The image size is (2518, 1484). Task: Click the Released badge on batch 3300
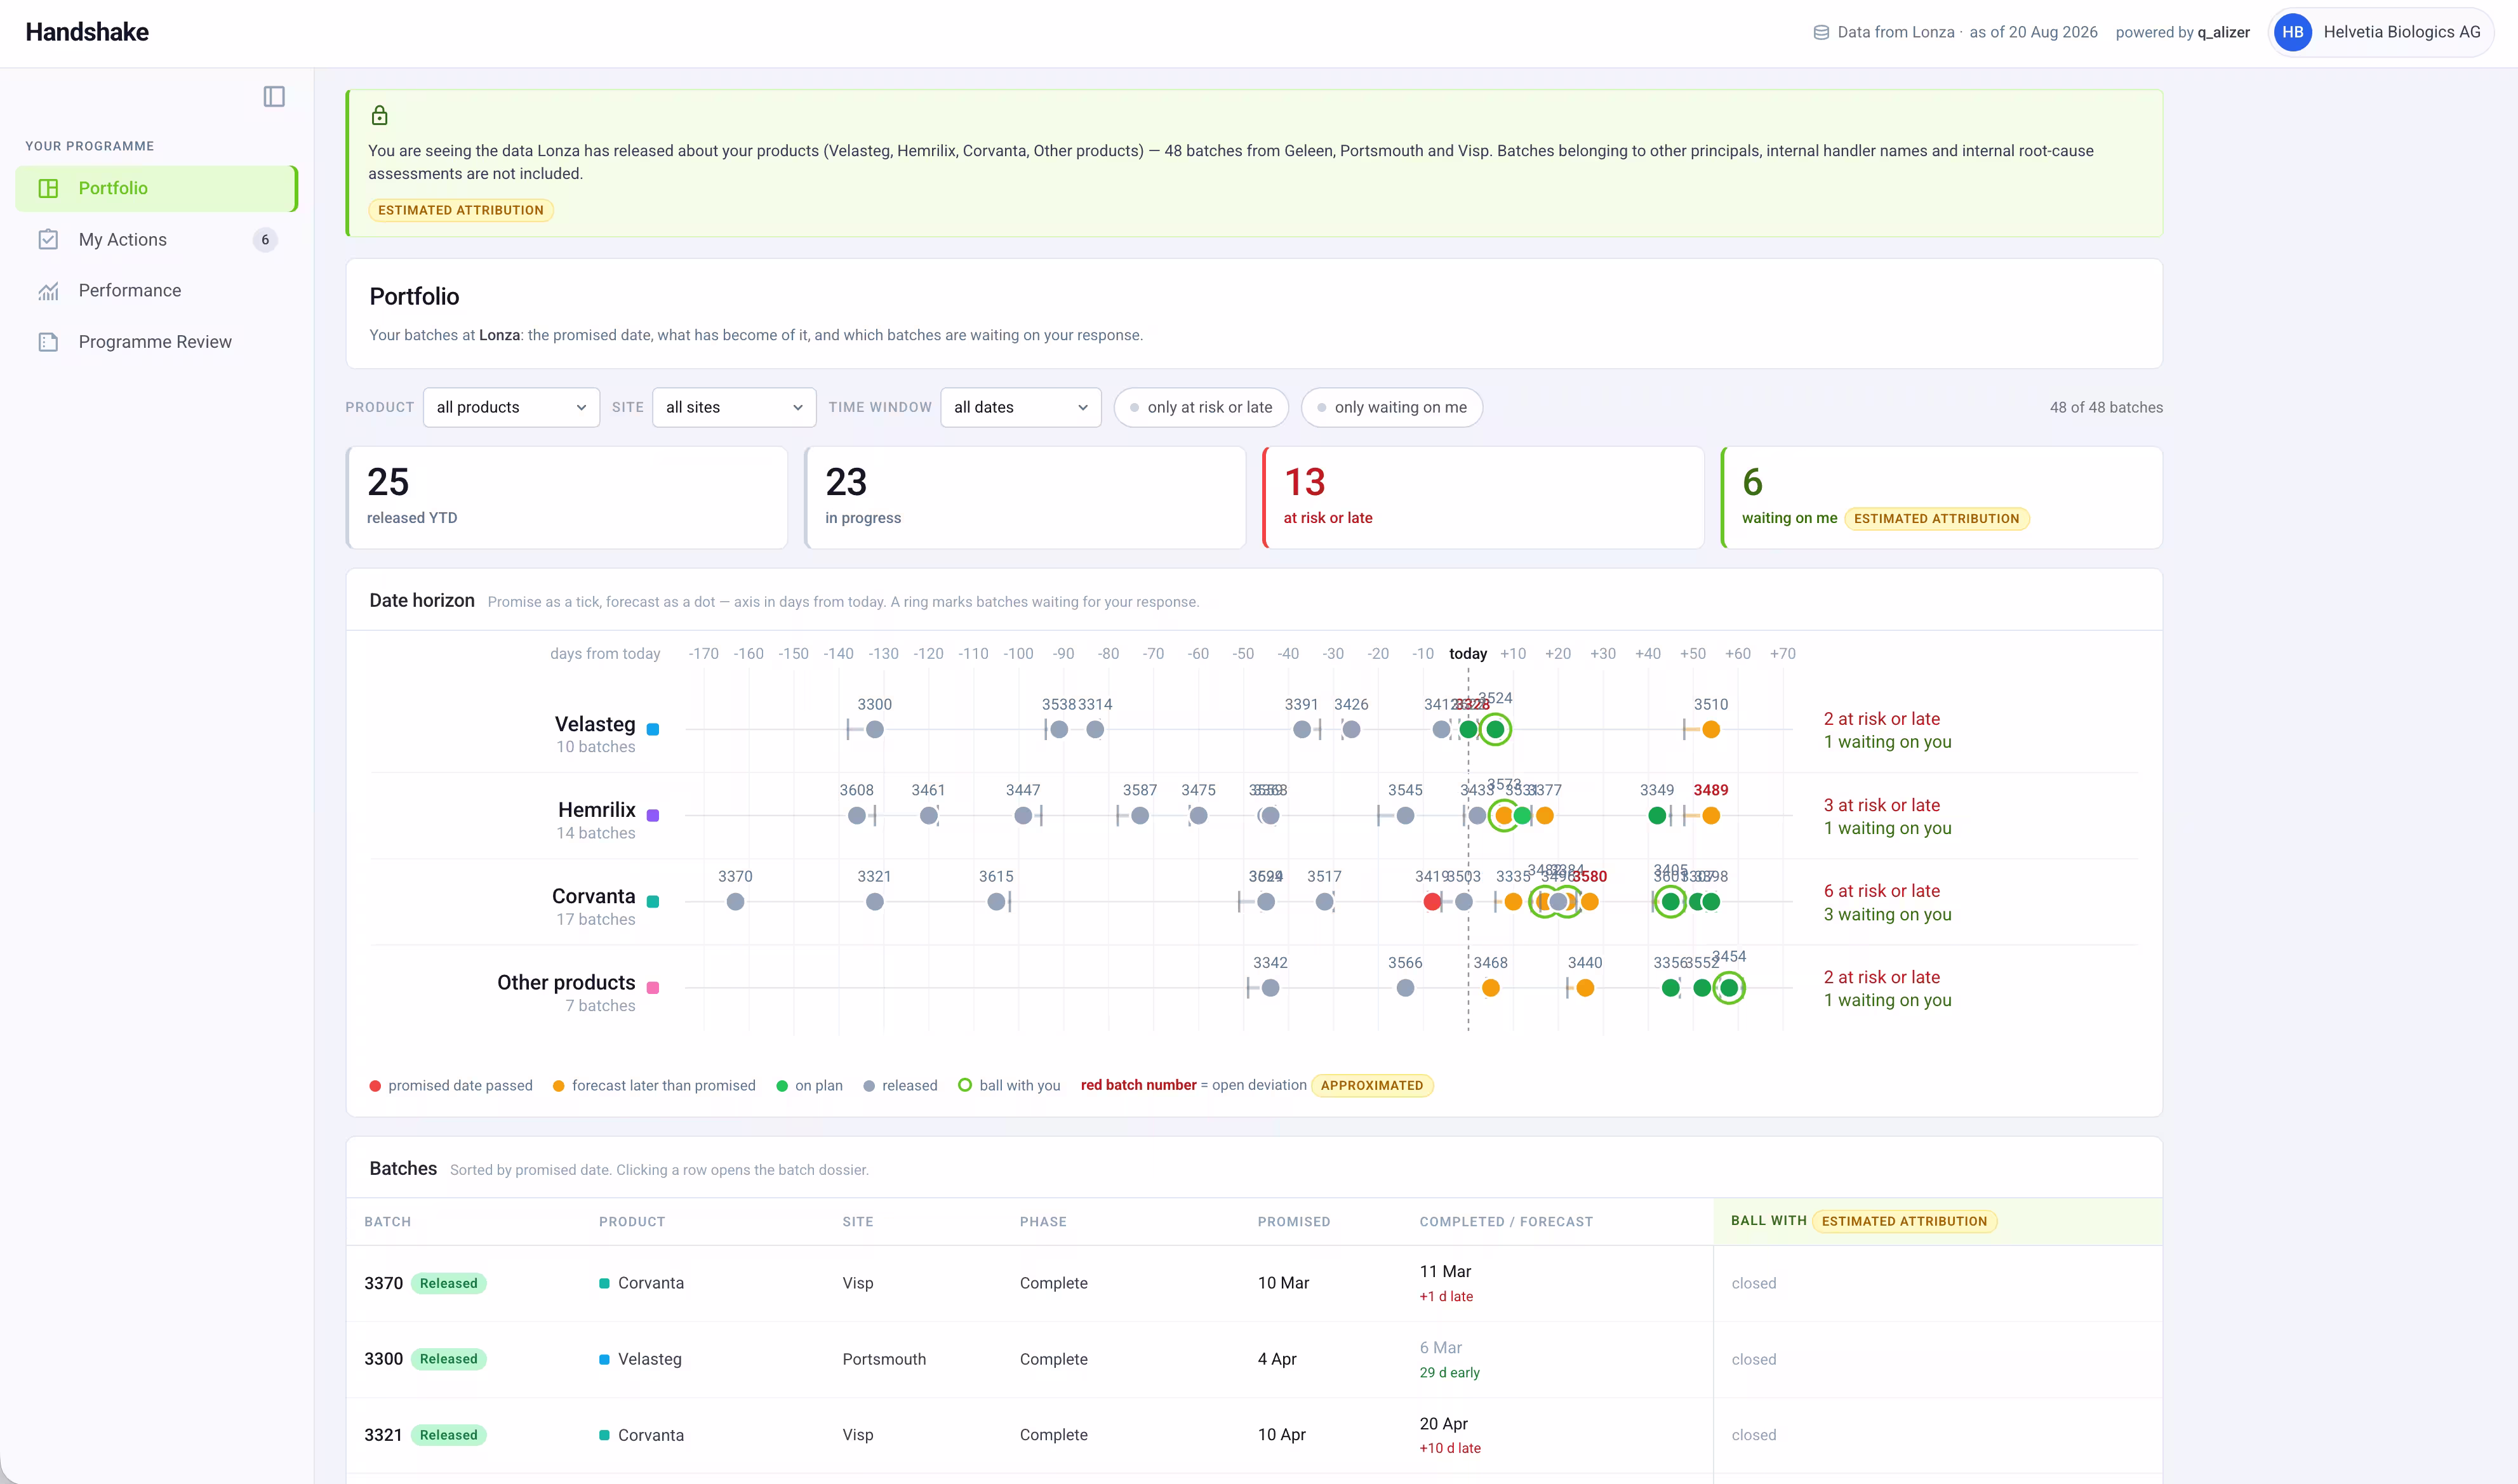click(448, 1359)
